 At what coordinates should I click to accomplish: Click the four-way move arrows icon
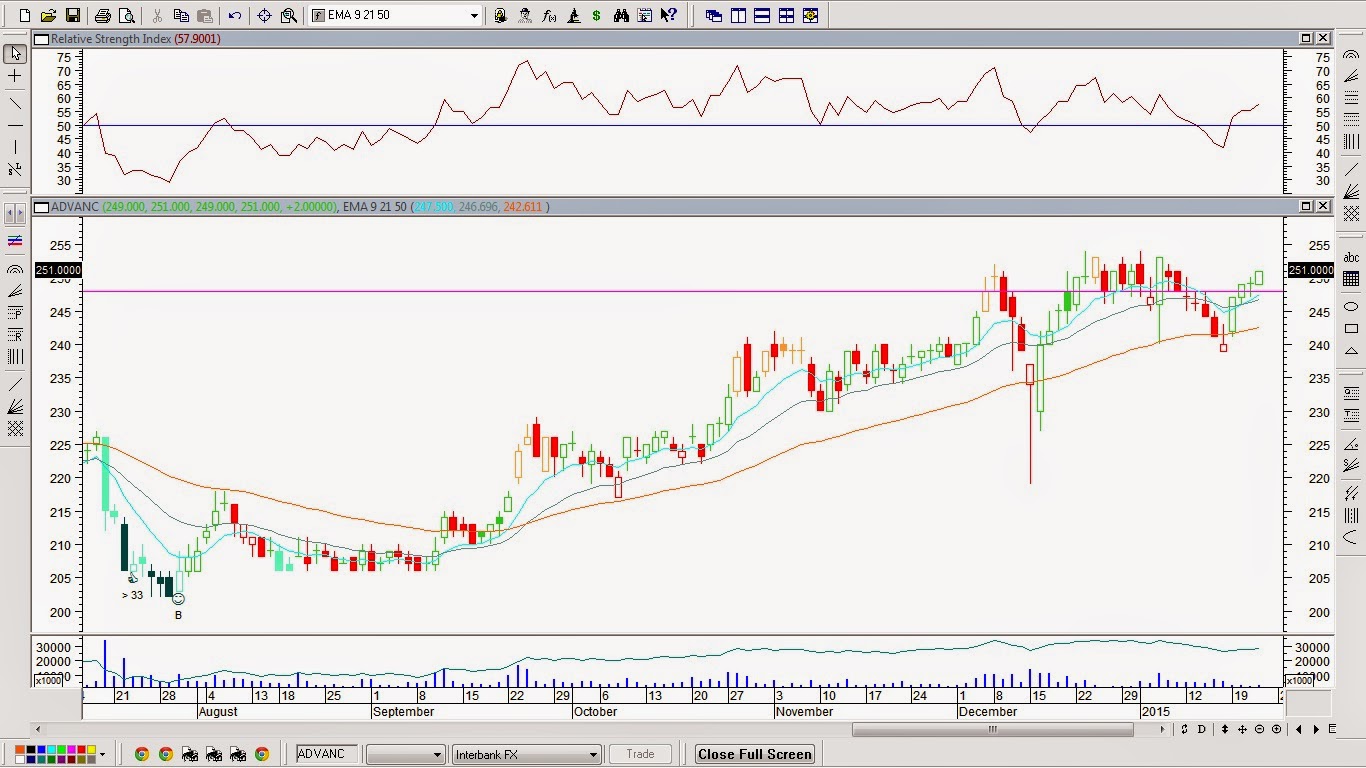coord(1243,729)
